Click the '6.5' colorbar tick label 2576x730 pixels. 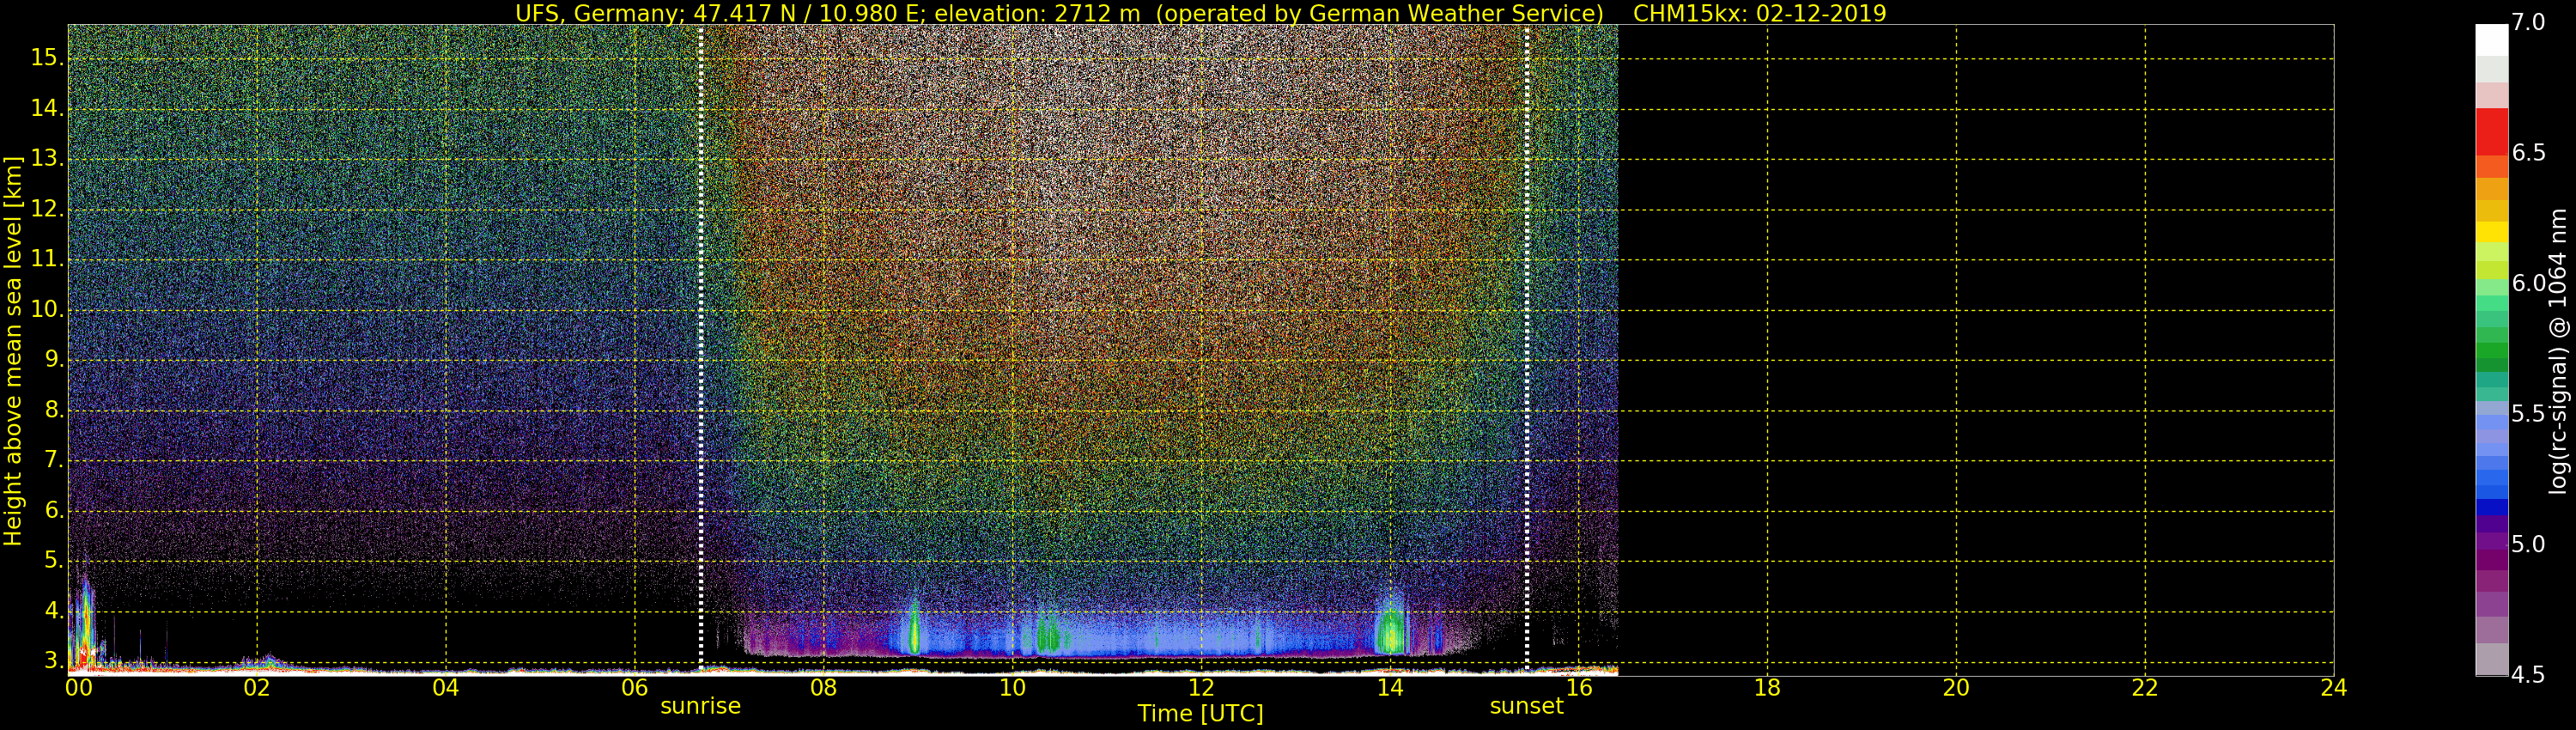pos(2529,153)
